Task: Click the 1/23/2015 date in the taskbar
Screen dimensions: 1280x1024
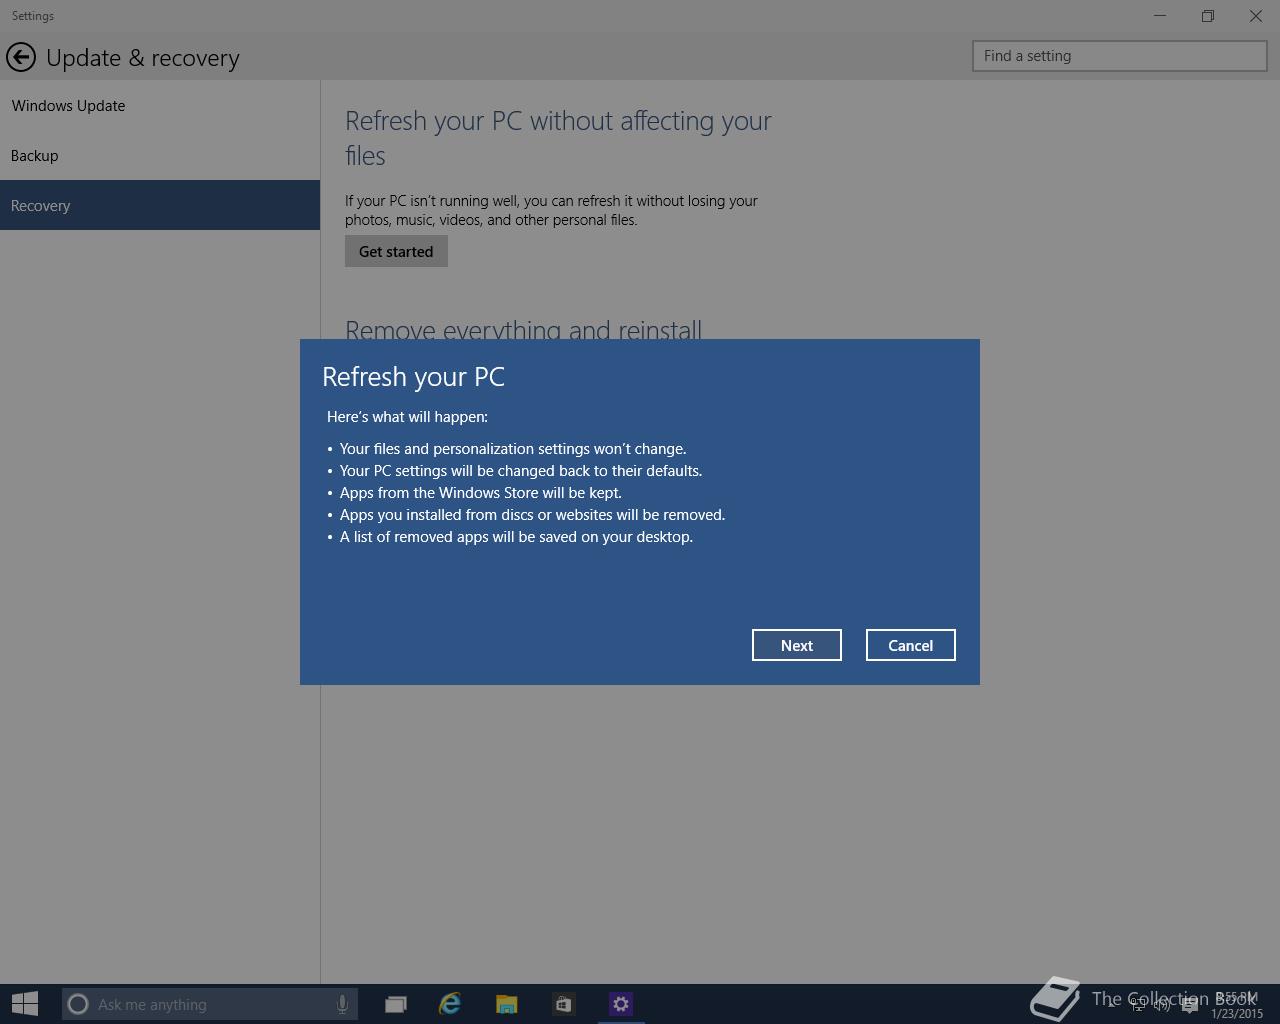Action: coord(1237,1013)
